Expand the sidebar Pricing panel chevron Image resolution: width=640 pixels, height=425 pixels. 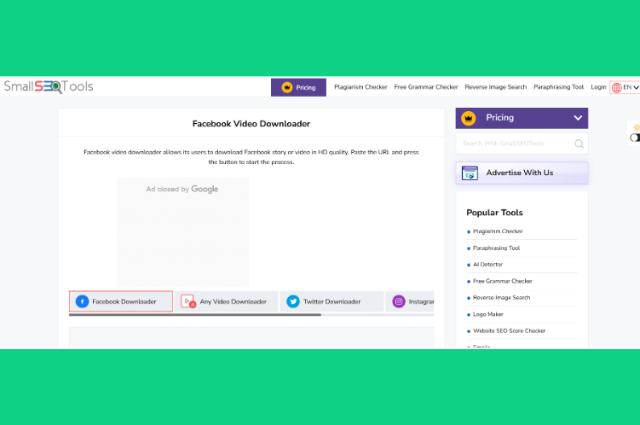tap(578, 118)
